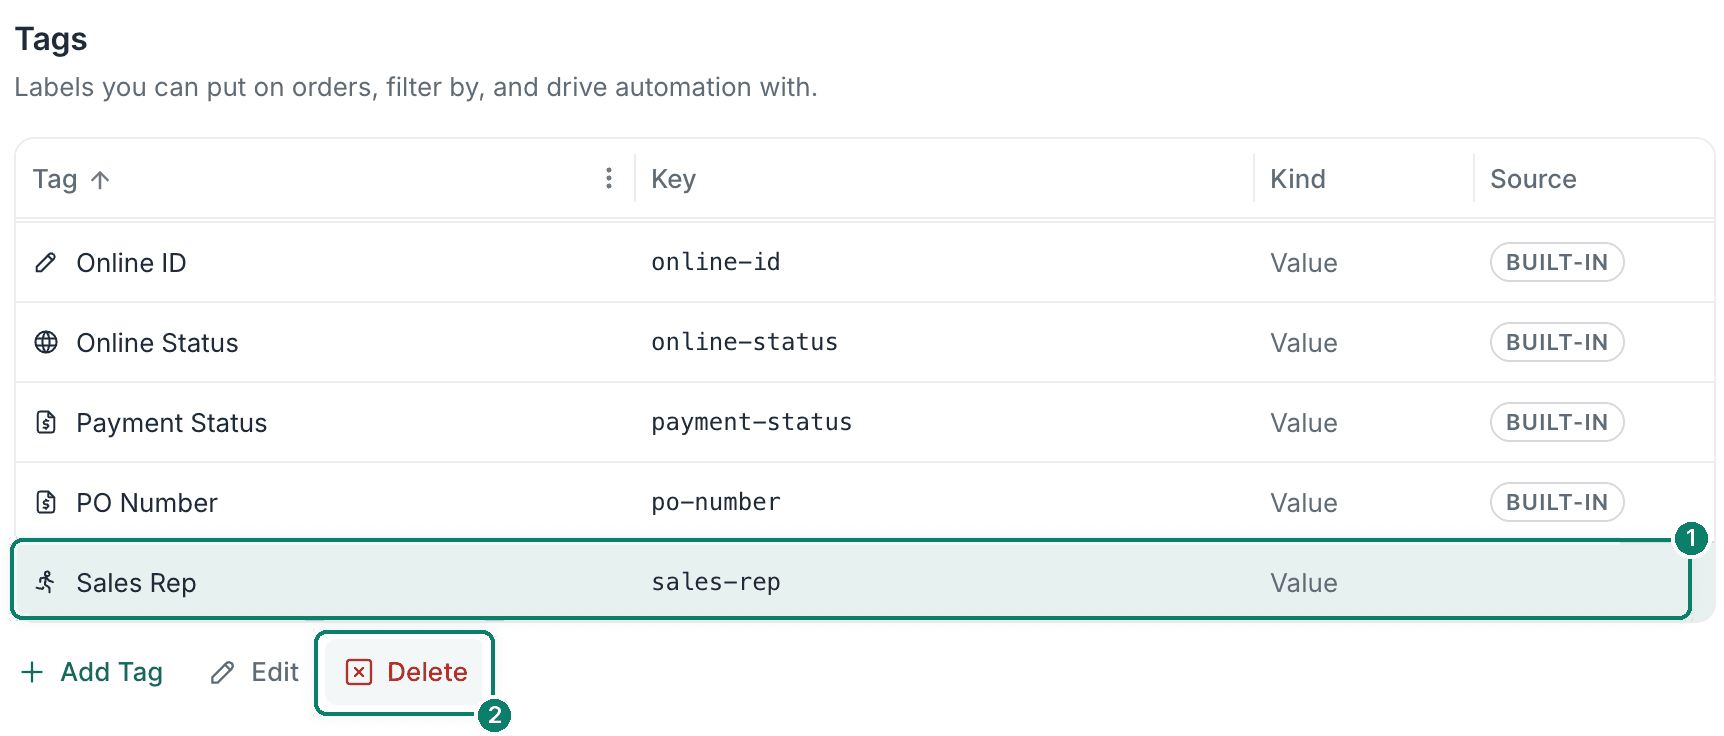Sort by the Tag column header
This screenshot has width=1724, height=736.
pyautogui.click(x=55, y=179)
